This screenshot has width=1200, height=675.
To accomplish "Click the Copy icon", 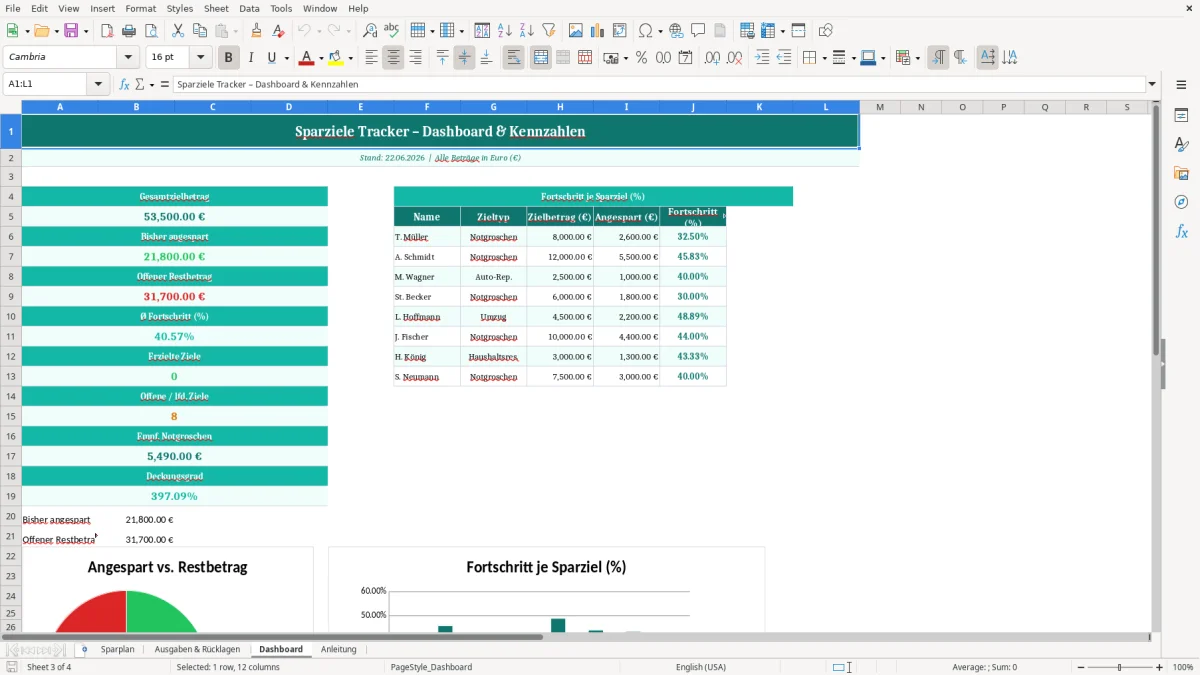I will (200, 31).
